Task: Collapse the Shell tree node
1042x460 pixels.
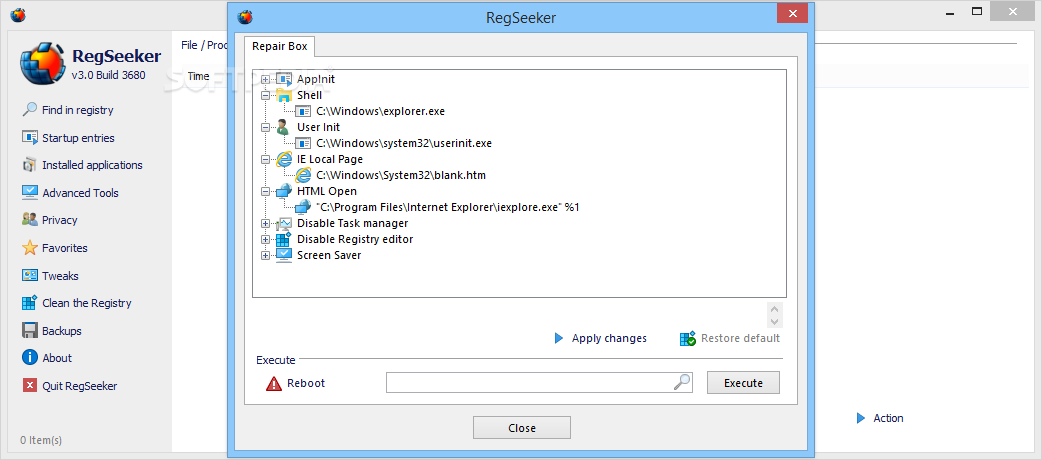Action: pos(265,95)
